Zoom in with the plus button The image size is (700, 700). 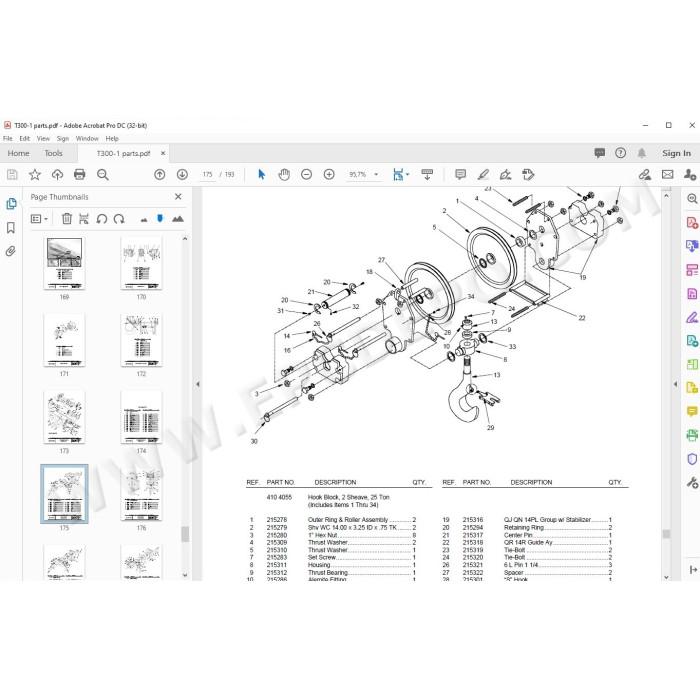[x=329, y=175]
